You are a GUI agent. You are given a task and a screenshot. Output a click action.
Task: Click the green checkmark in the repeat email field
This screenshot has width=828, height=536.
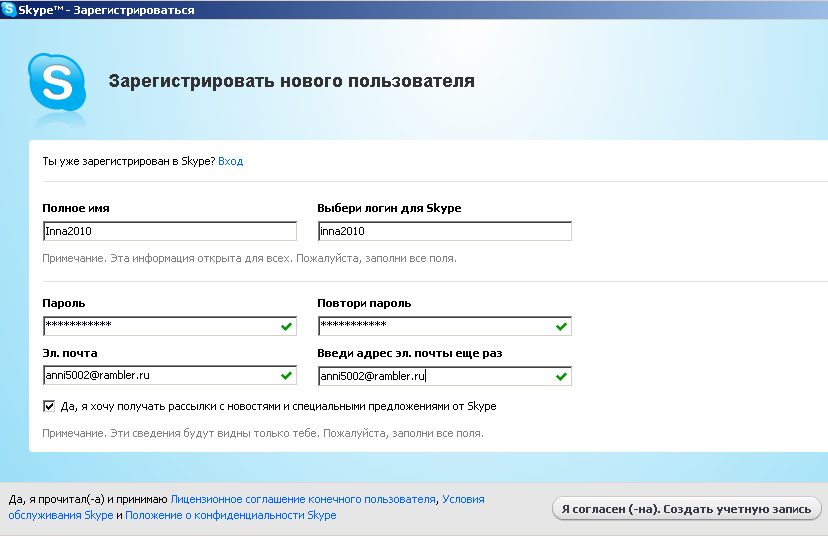pos(562,377)
